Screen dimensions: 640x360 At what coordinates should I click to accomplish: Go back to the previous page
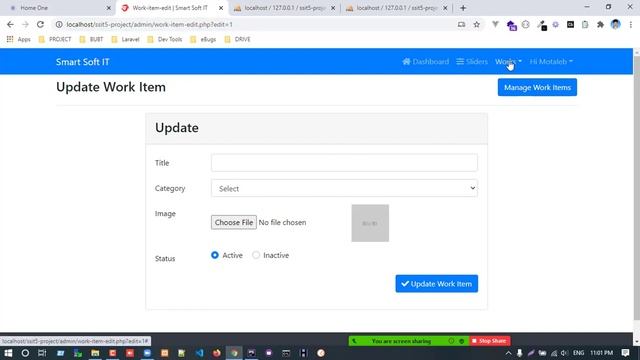(x=10, y=24)
